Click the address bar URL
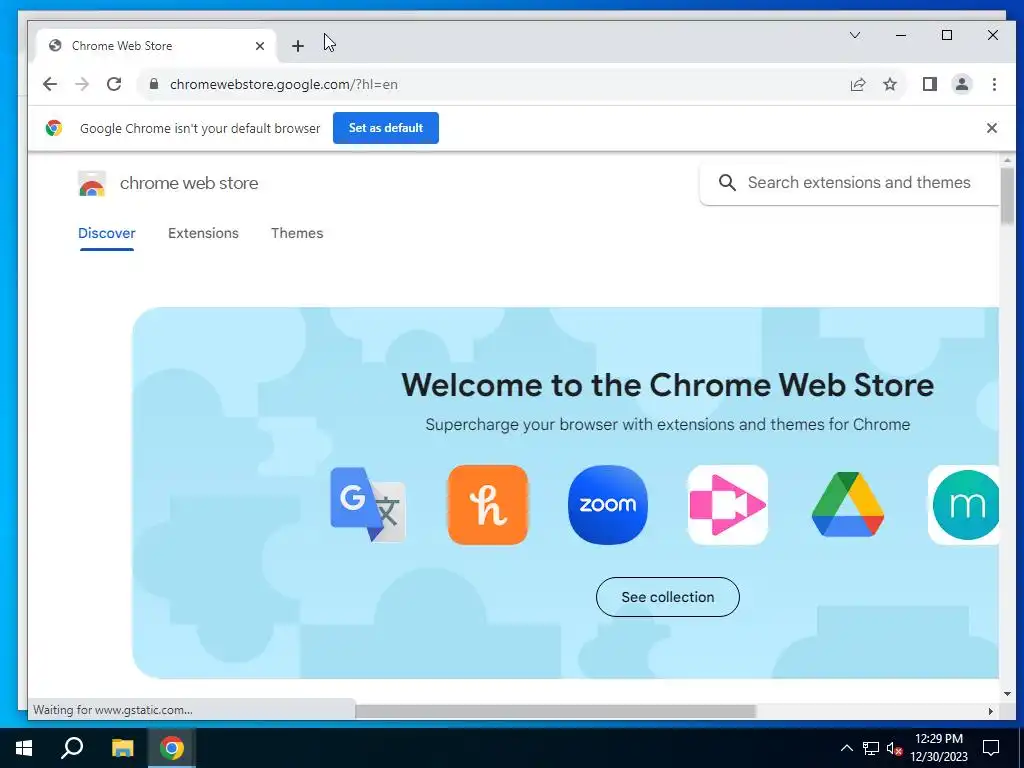This screenshot has width=1024, height=768. (283, 84)
